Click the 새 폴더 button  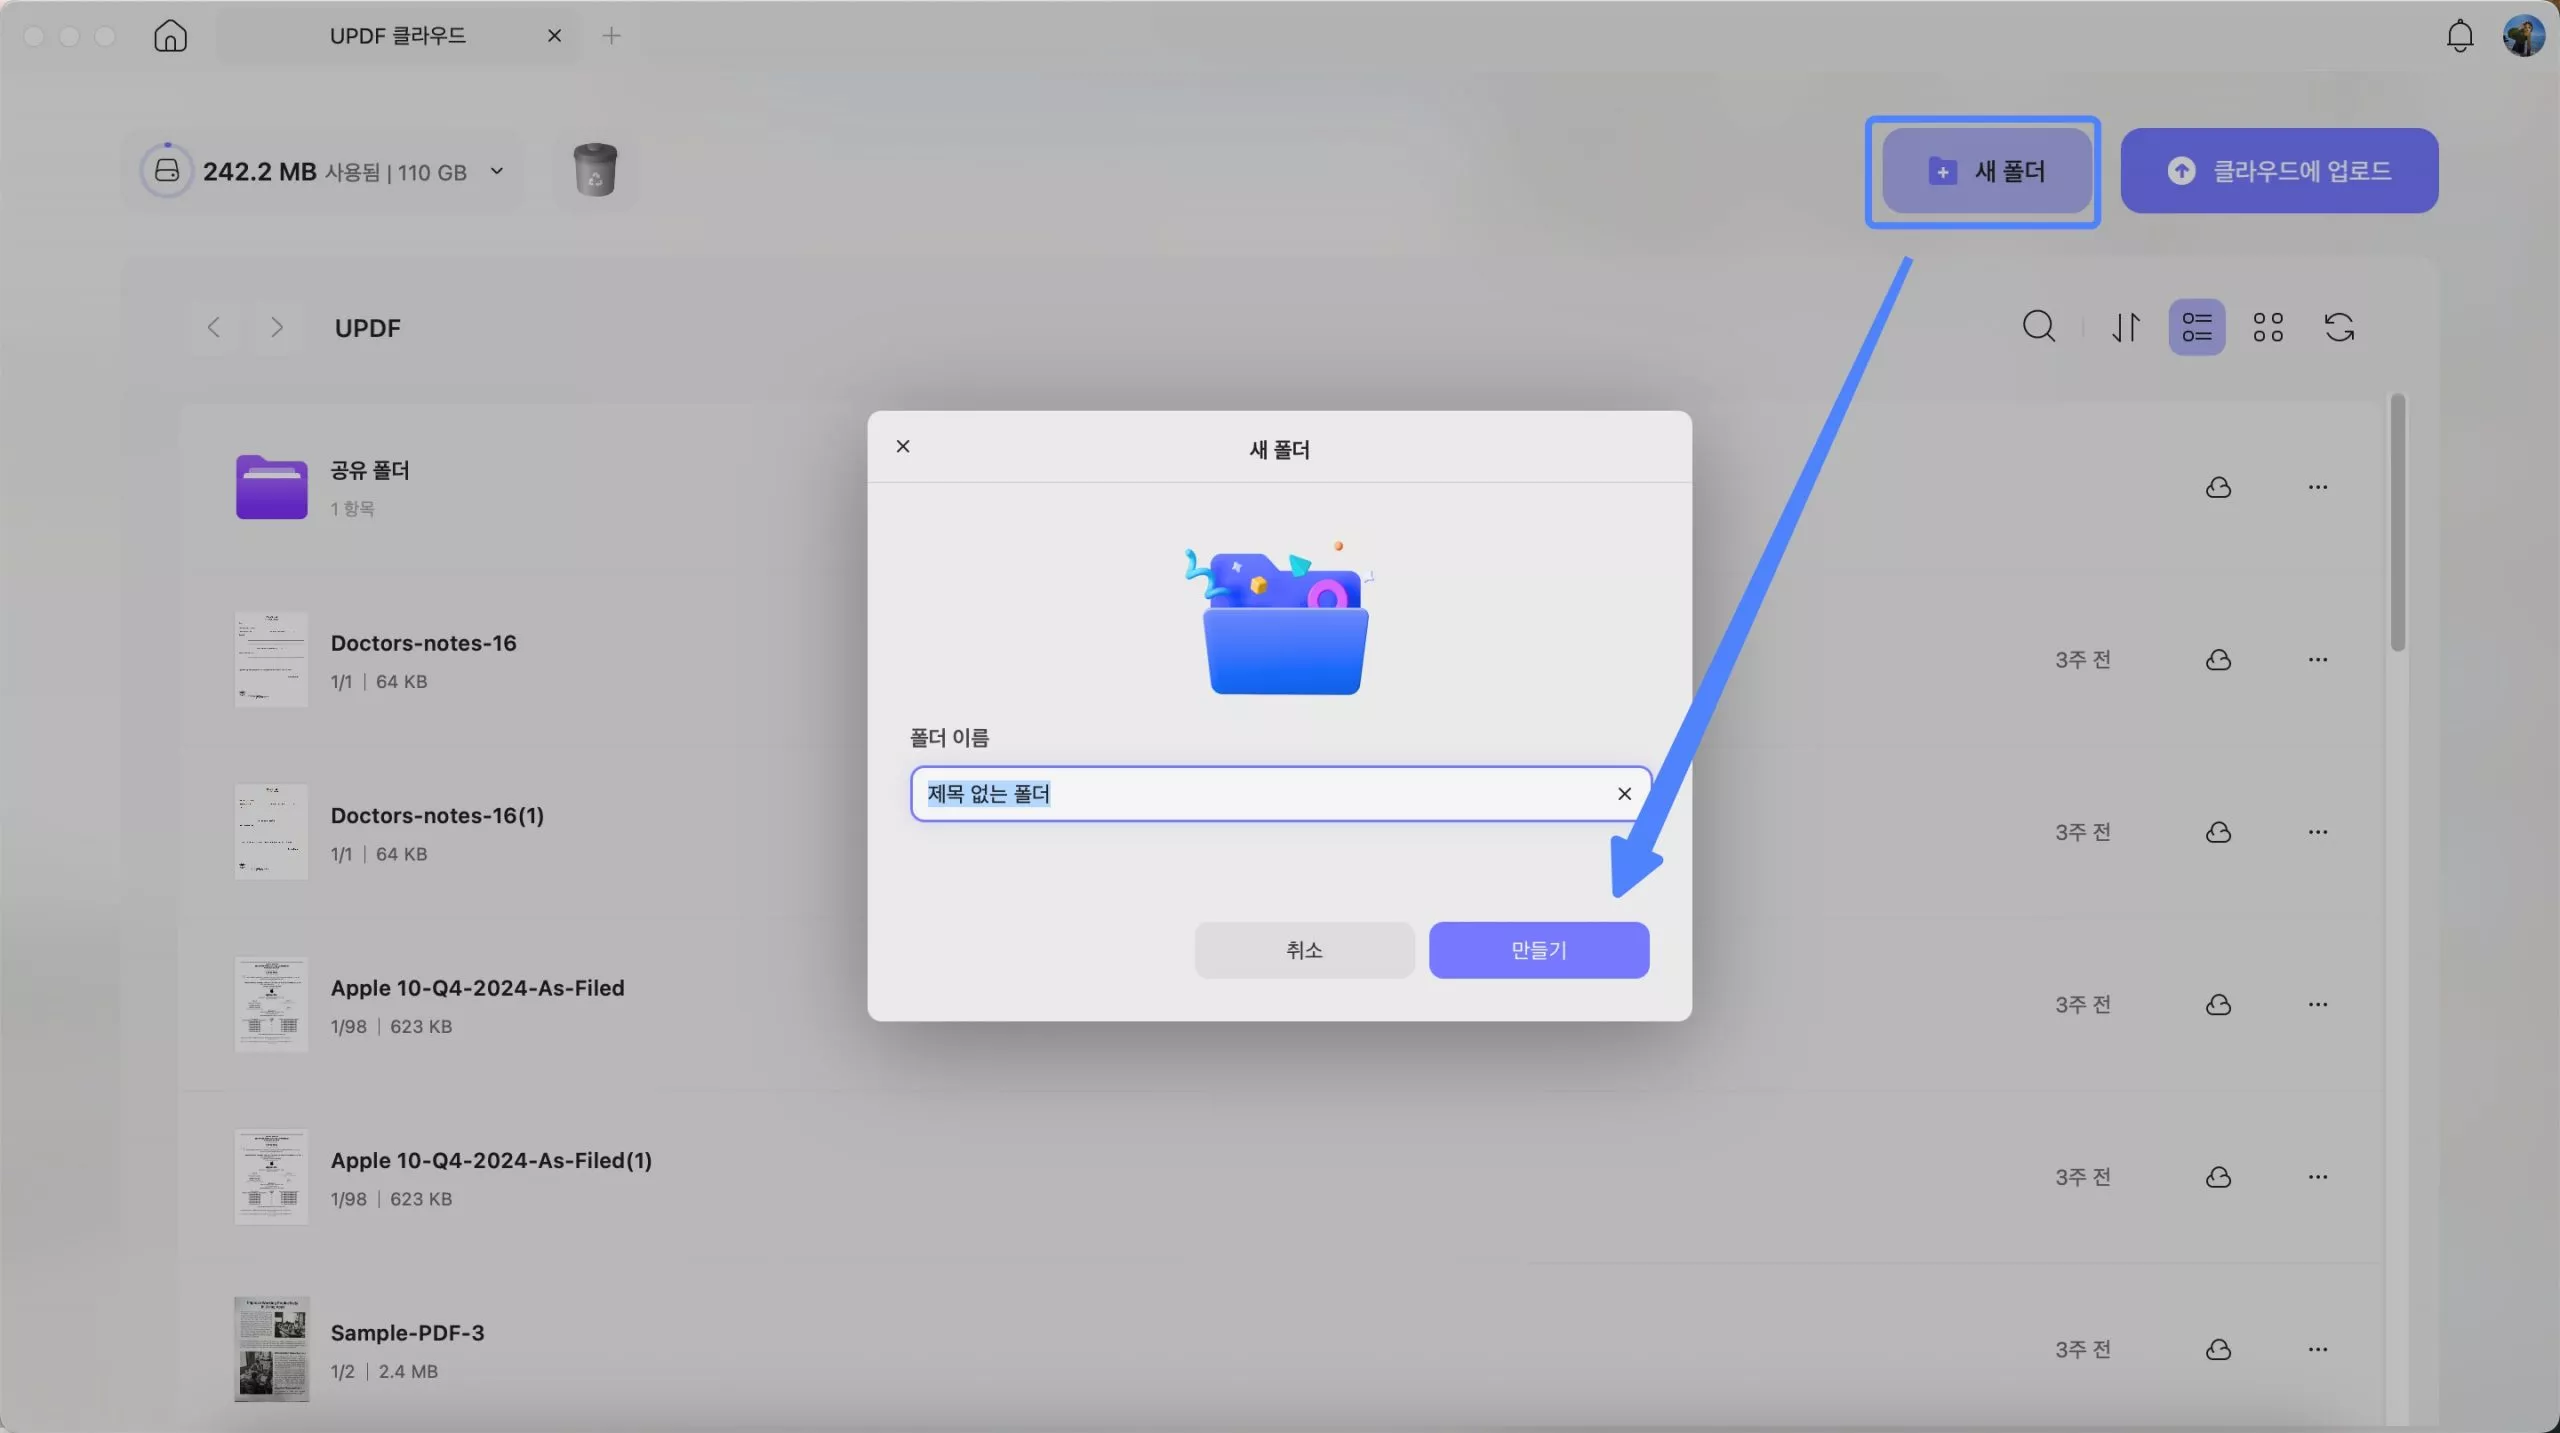click(x=1986, y=171)
